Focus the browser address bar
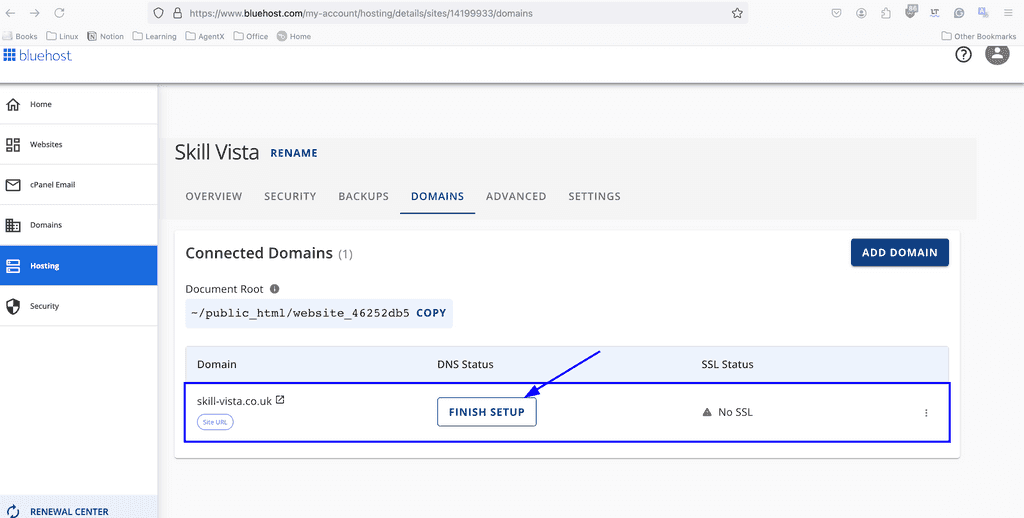The width and height of the screenshot is (1024, 518). tap(447, 13)
